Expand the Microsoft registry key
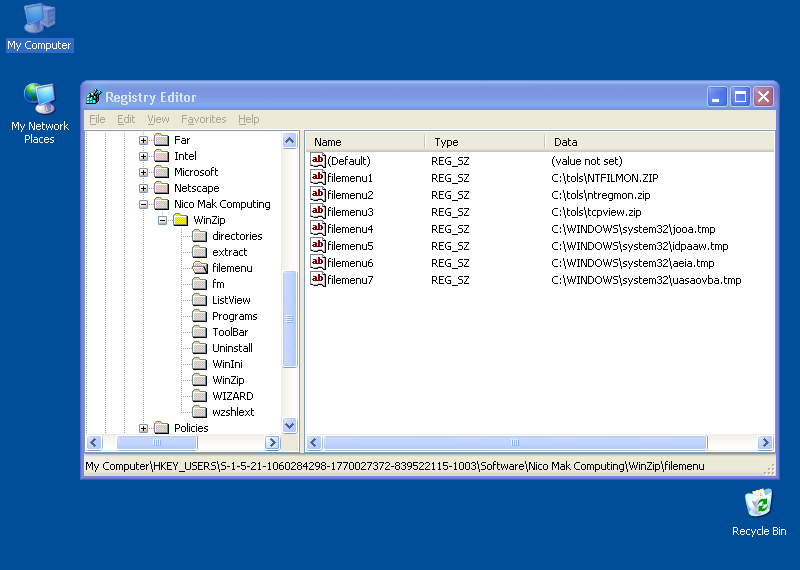800x570 pixels. (x=143, y=172)
